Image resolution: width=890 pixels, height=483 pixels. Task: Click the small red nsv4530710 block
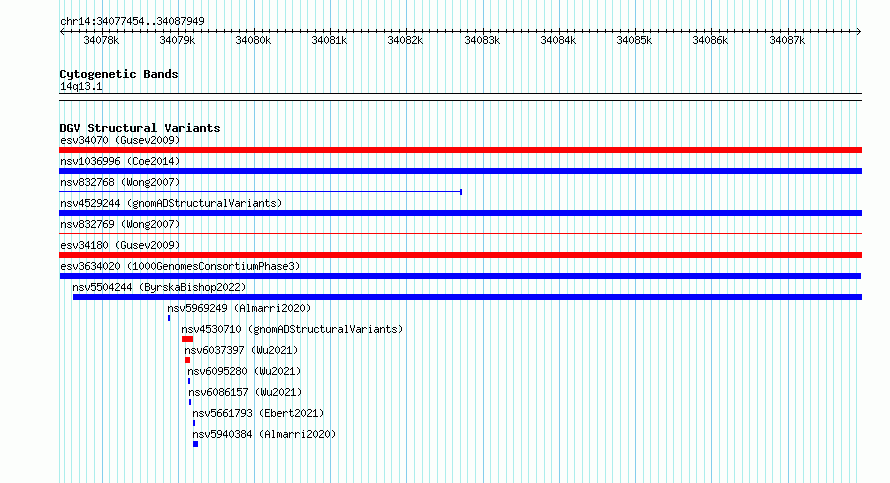point(187,339)
